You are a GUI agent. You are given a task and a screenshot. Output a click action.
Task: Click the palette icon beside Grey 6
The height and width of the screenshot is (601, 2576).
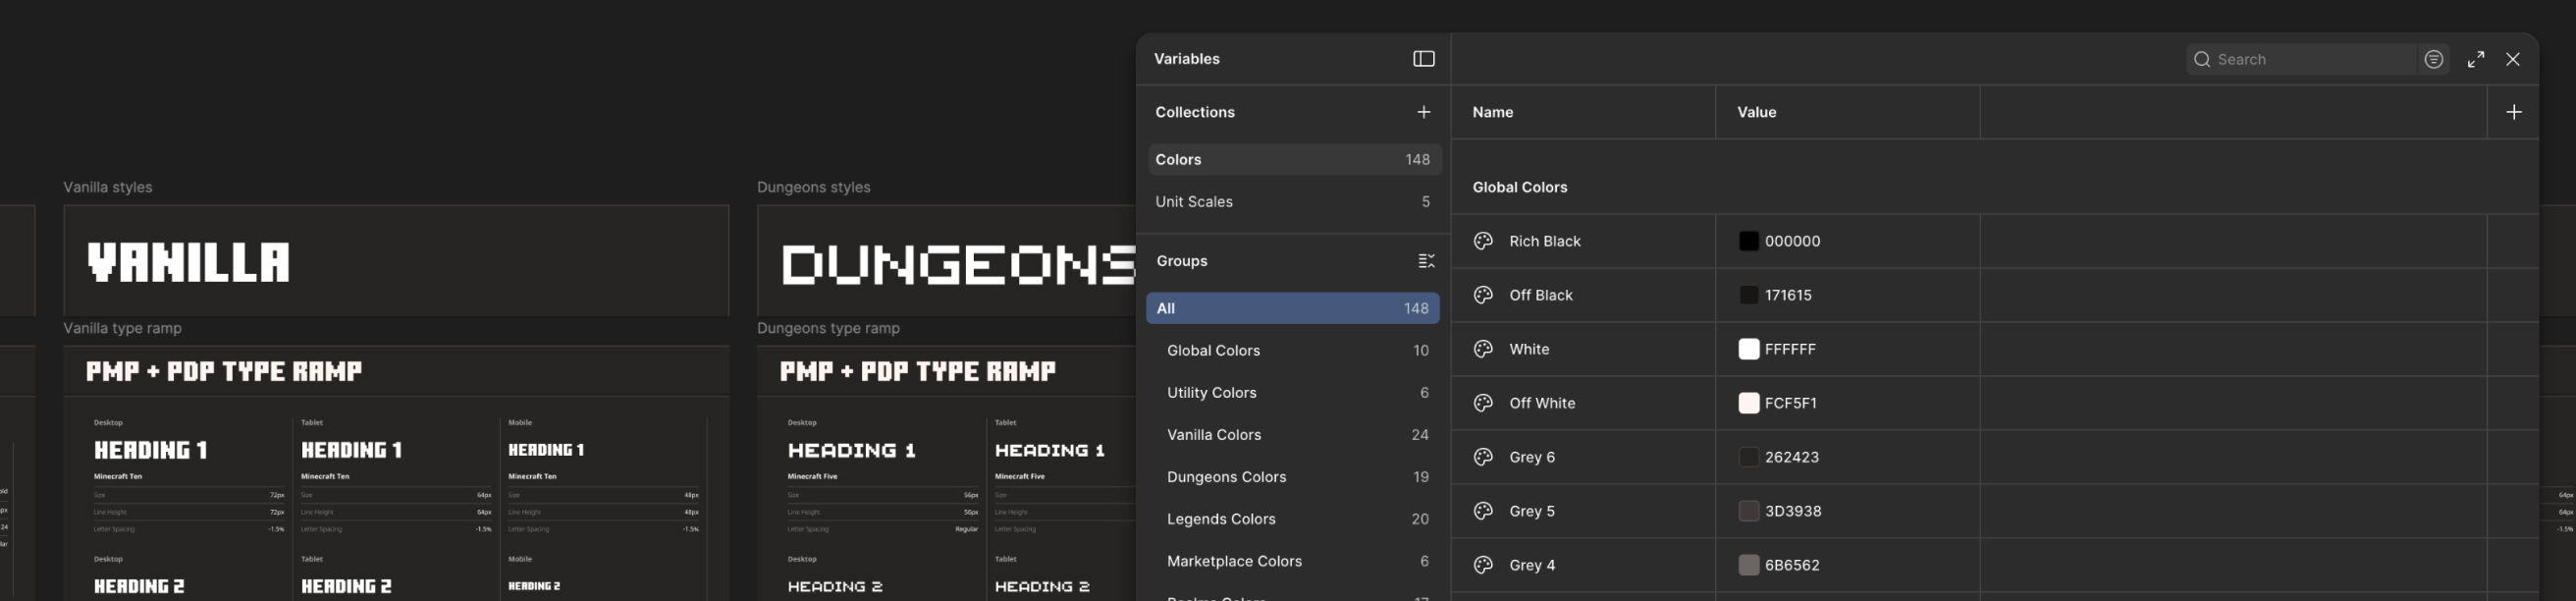[1483, 457]
